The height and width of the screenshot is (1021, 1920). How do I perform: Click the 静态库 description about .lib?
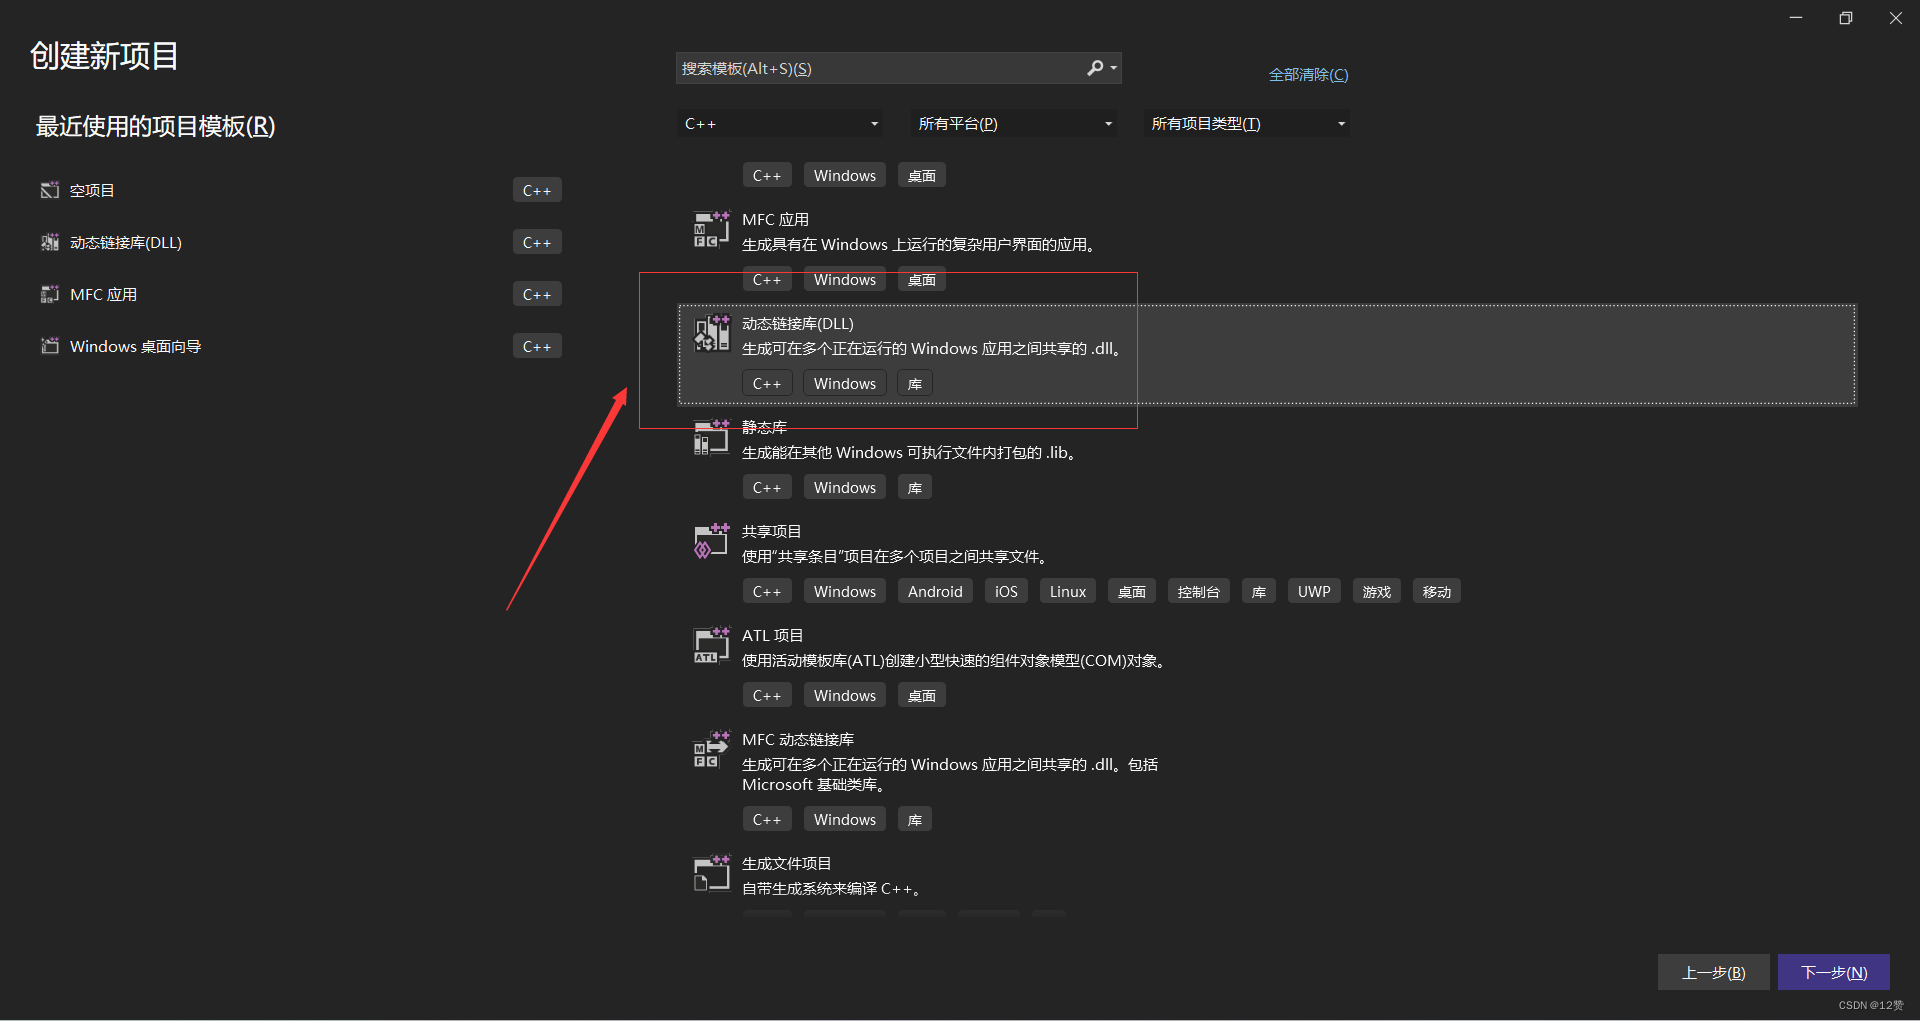[911, 453]
